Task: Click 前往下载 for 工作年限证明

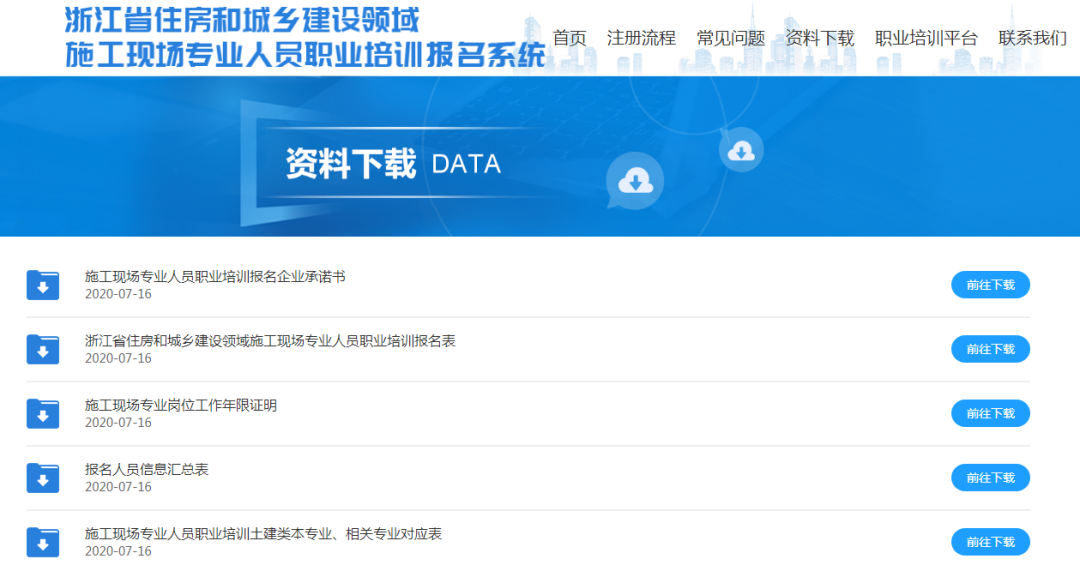Action: click(x=990, y=413)
